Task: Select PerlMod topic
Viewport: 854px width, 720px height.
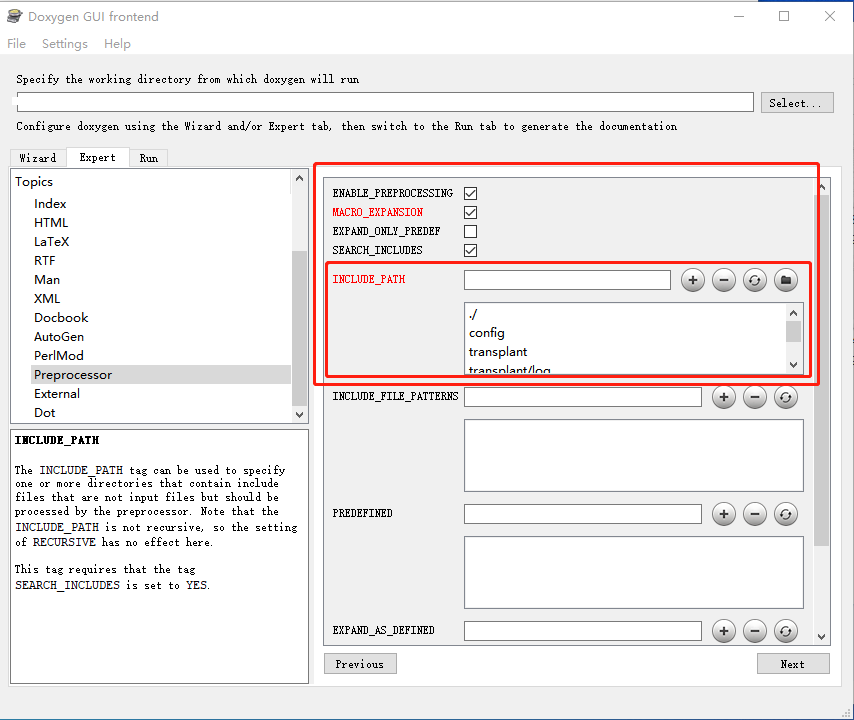Action: (x=59, y=356)
